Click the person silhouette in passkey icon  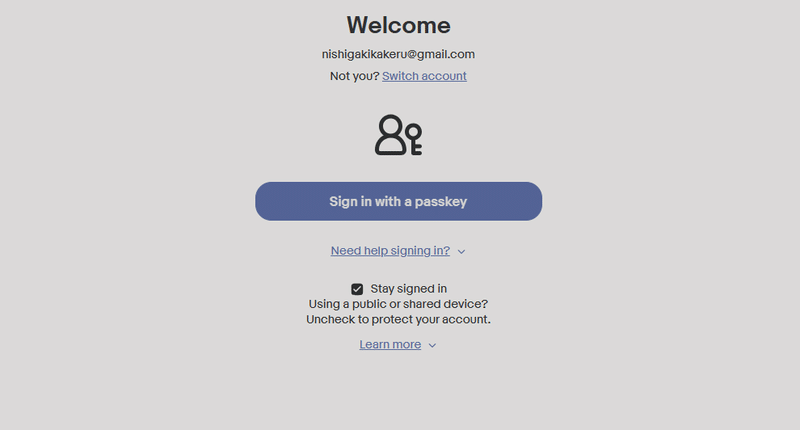point(391,135)
